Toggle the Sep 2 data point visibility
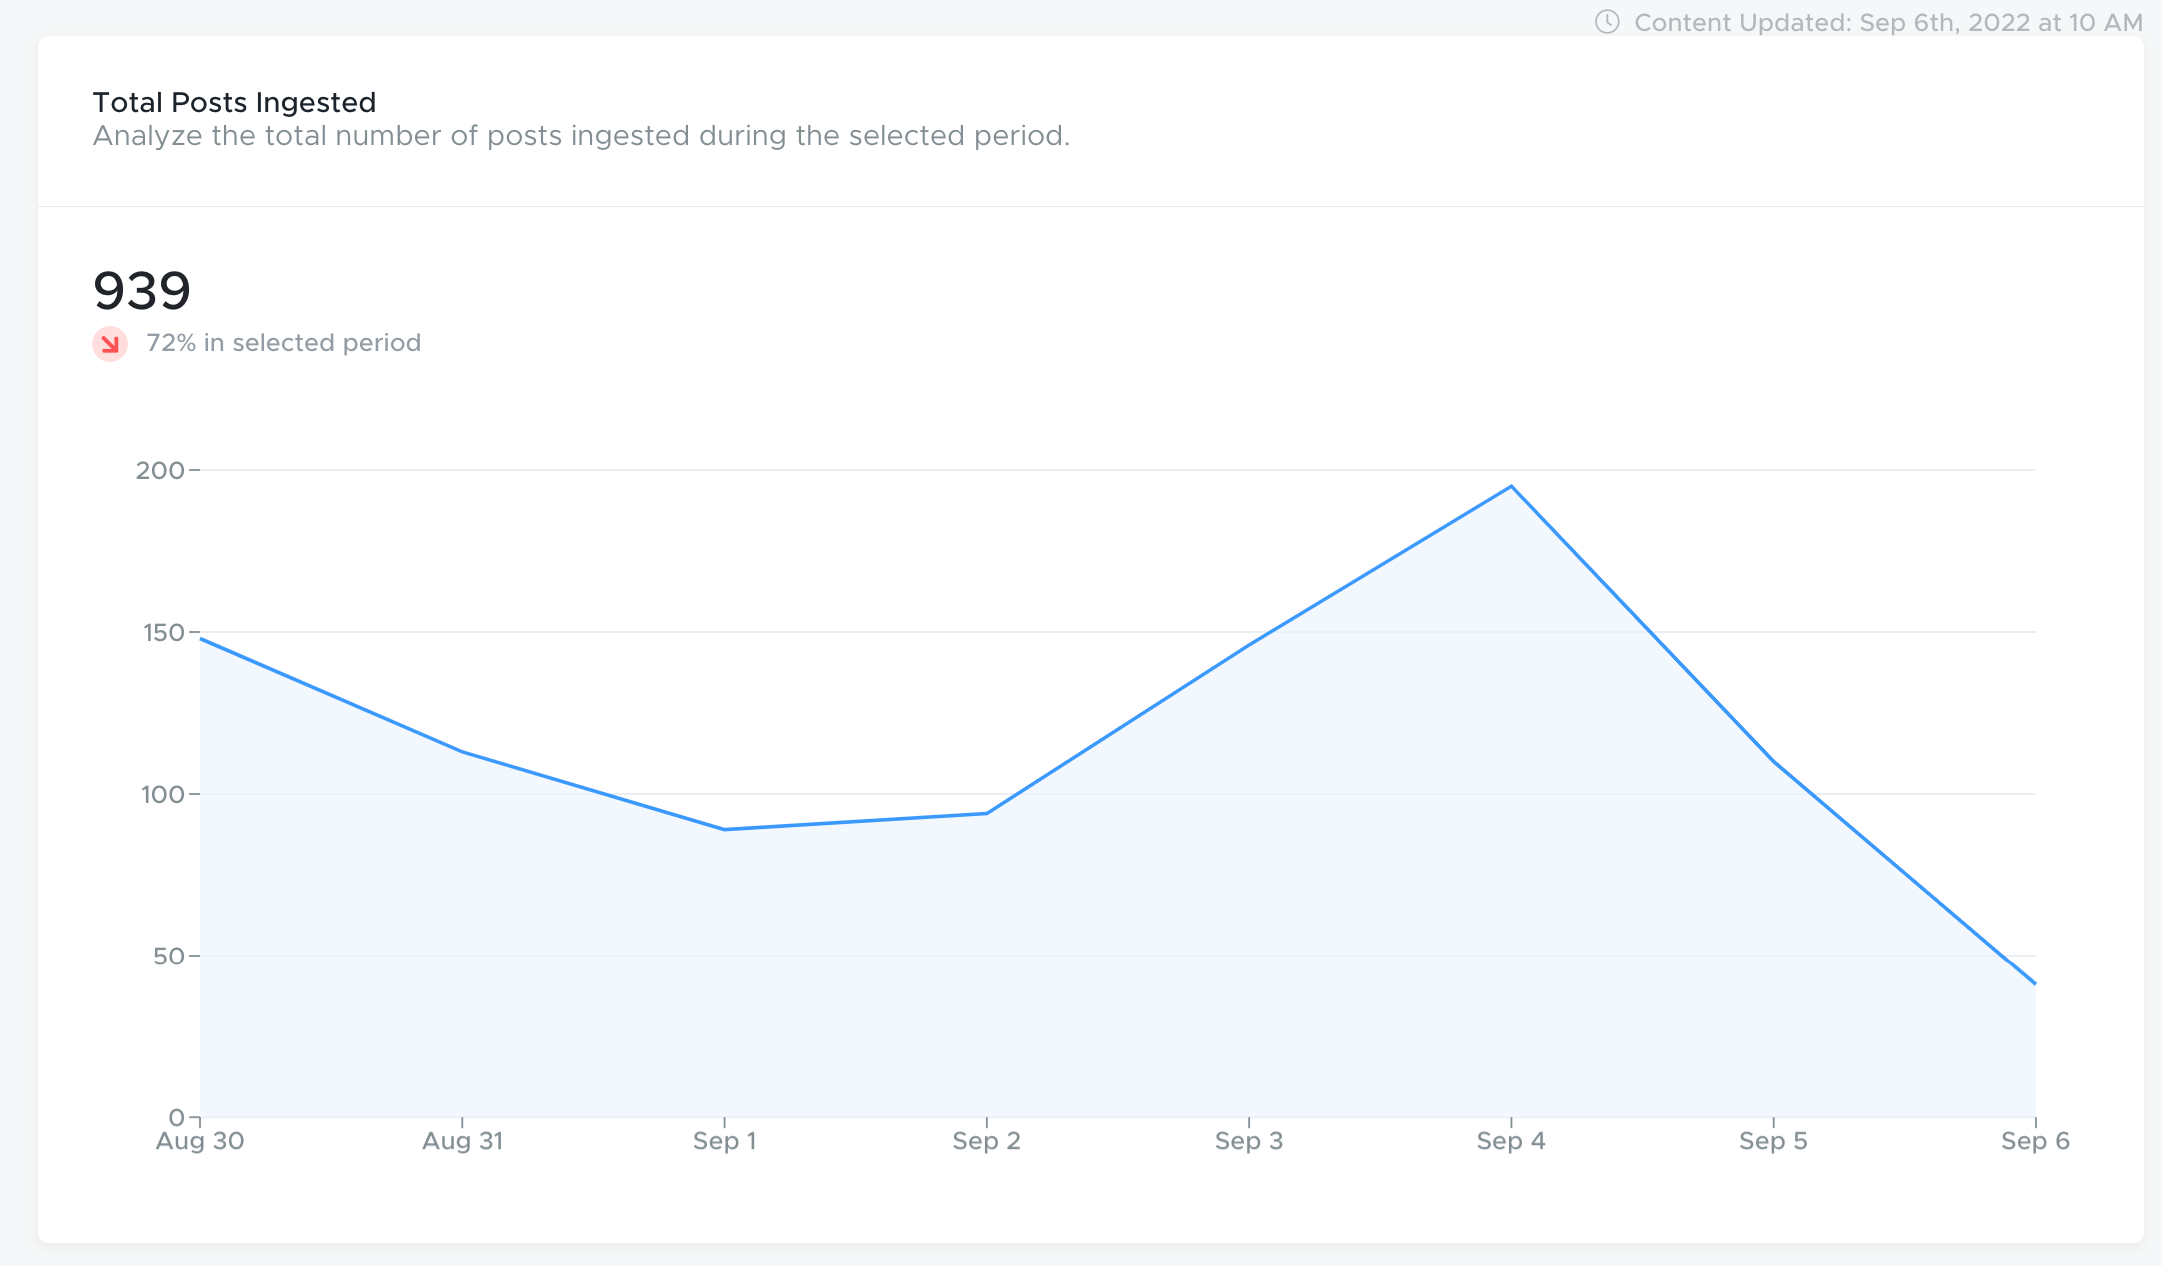The height and width of the screenshot is (1266, 2162). (x=988, y=813)
